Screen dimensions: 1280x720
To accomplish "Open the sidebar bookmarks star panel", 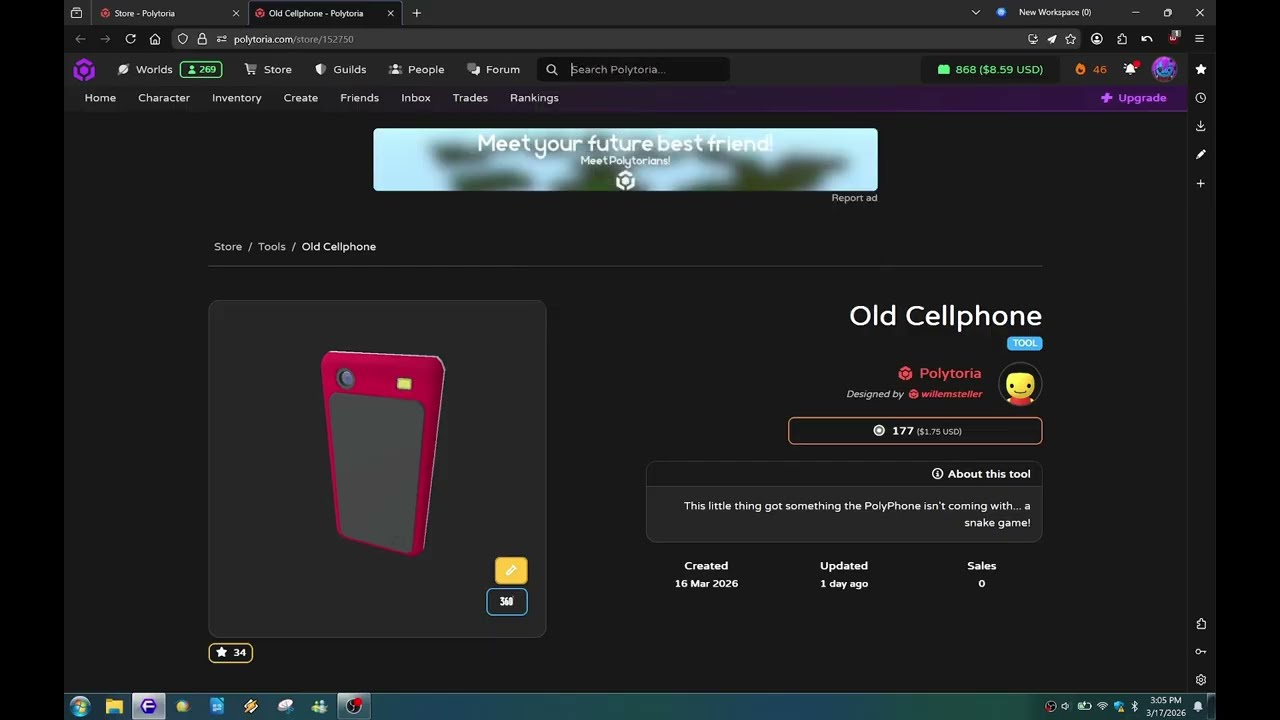I will point(1201,69).
